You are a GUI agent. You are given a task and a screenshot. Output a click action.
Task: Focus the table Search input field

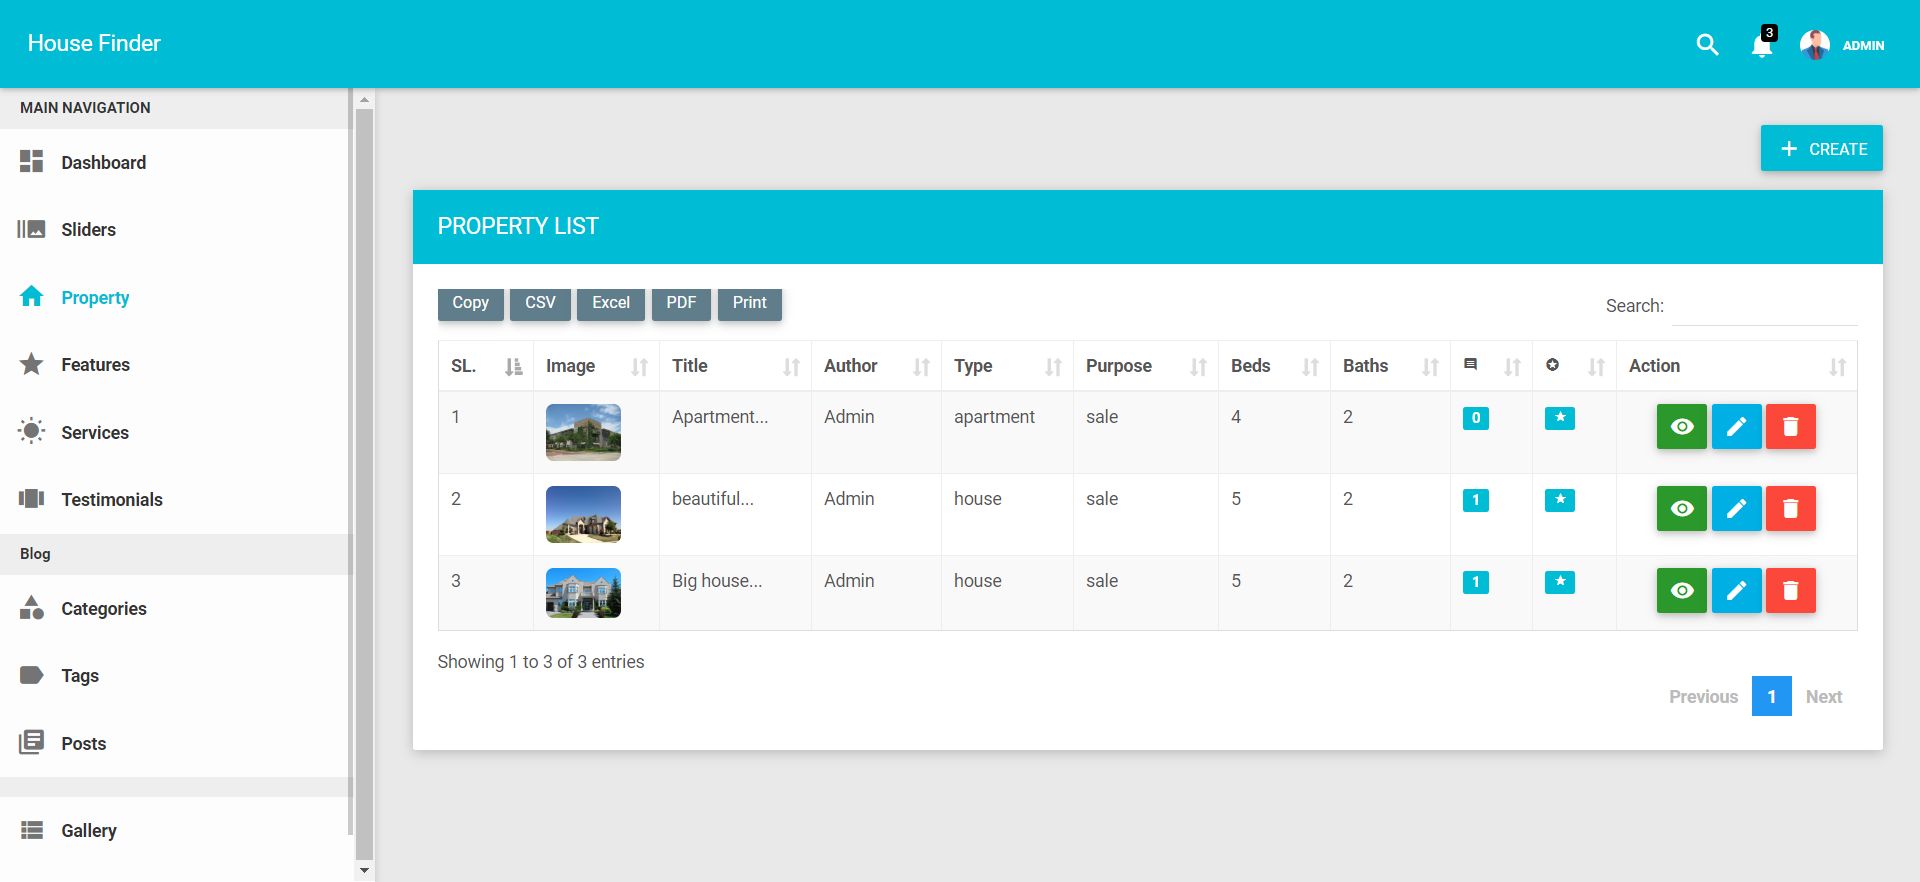point(1764,307)
